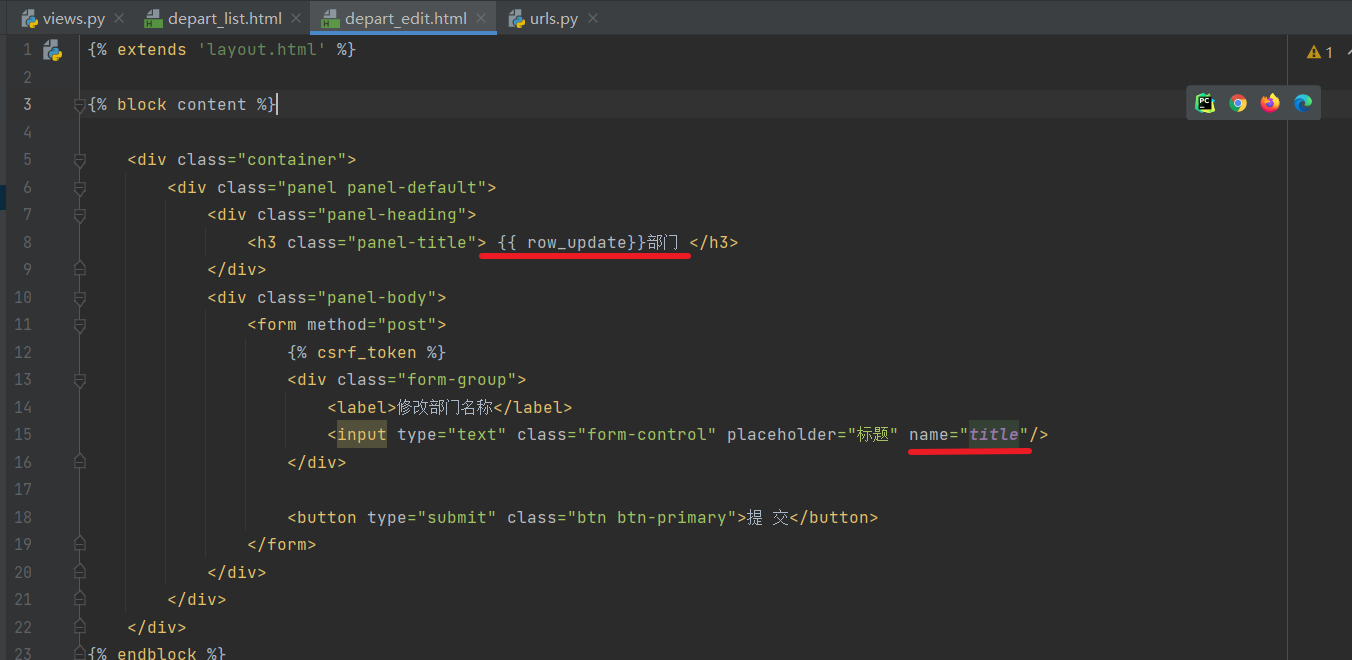Screen dimensions: 1352x660
Task: Switch to the urls.py tab
Action: tap(553, 17)
